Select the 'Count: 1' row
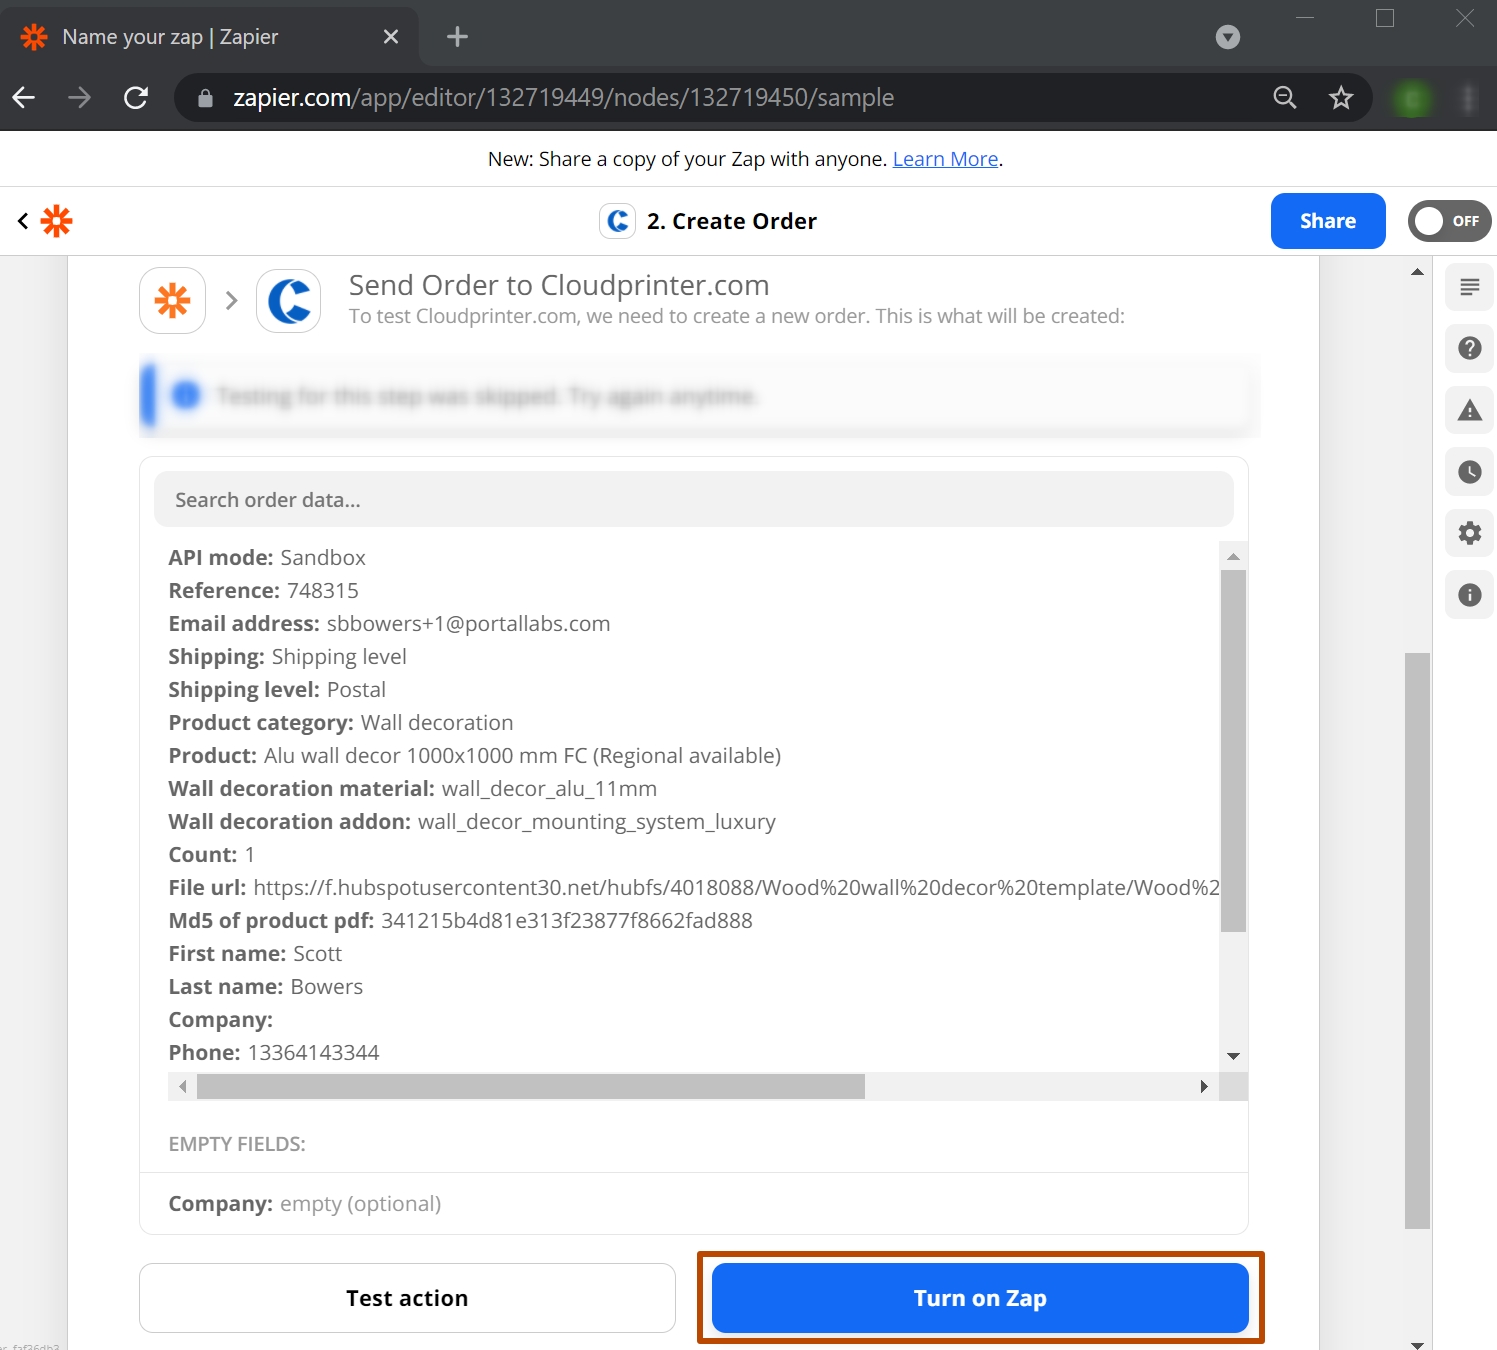Screen dimensions: 1497x1350 click(212, 854)
